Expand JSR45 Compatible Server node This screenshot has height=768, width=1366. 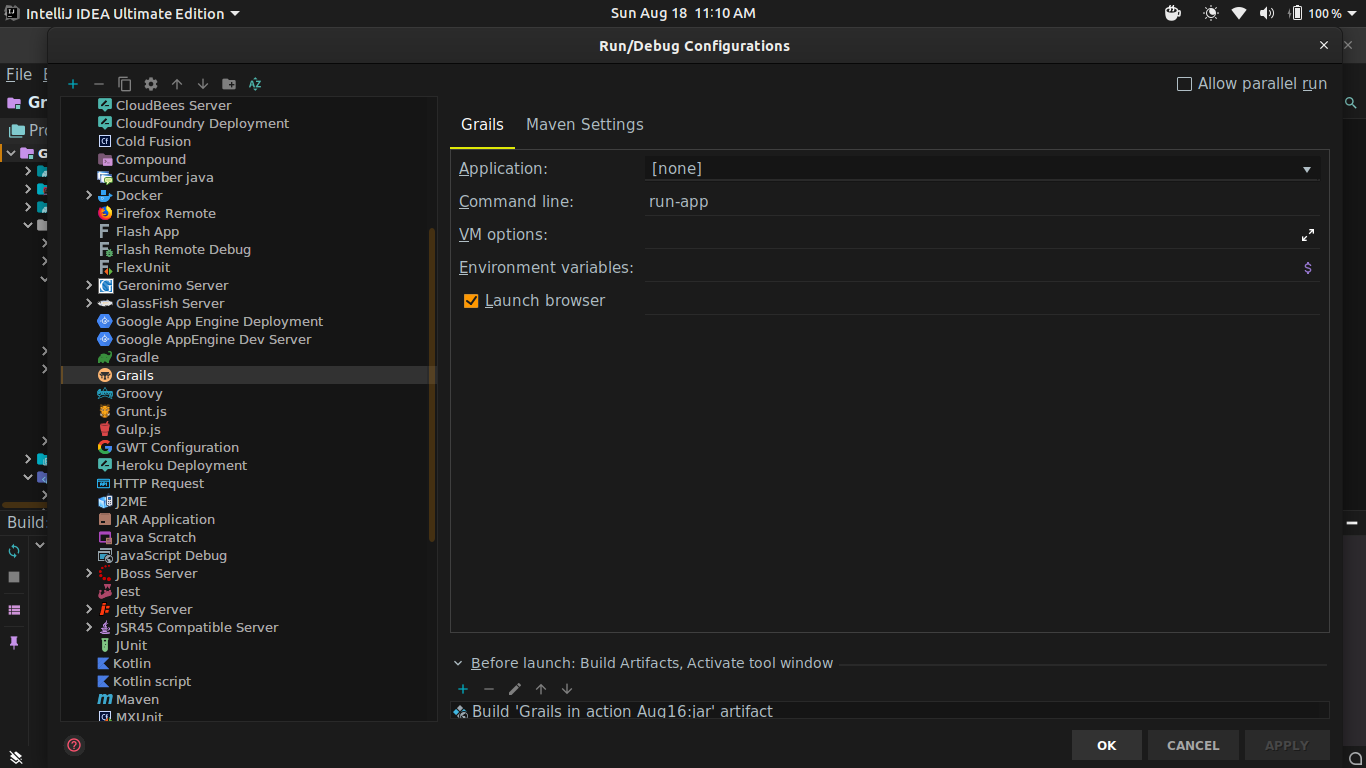[x=89, y=628]
